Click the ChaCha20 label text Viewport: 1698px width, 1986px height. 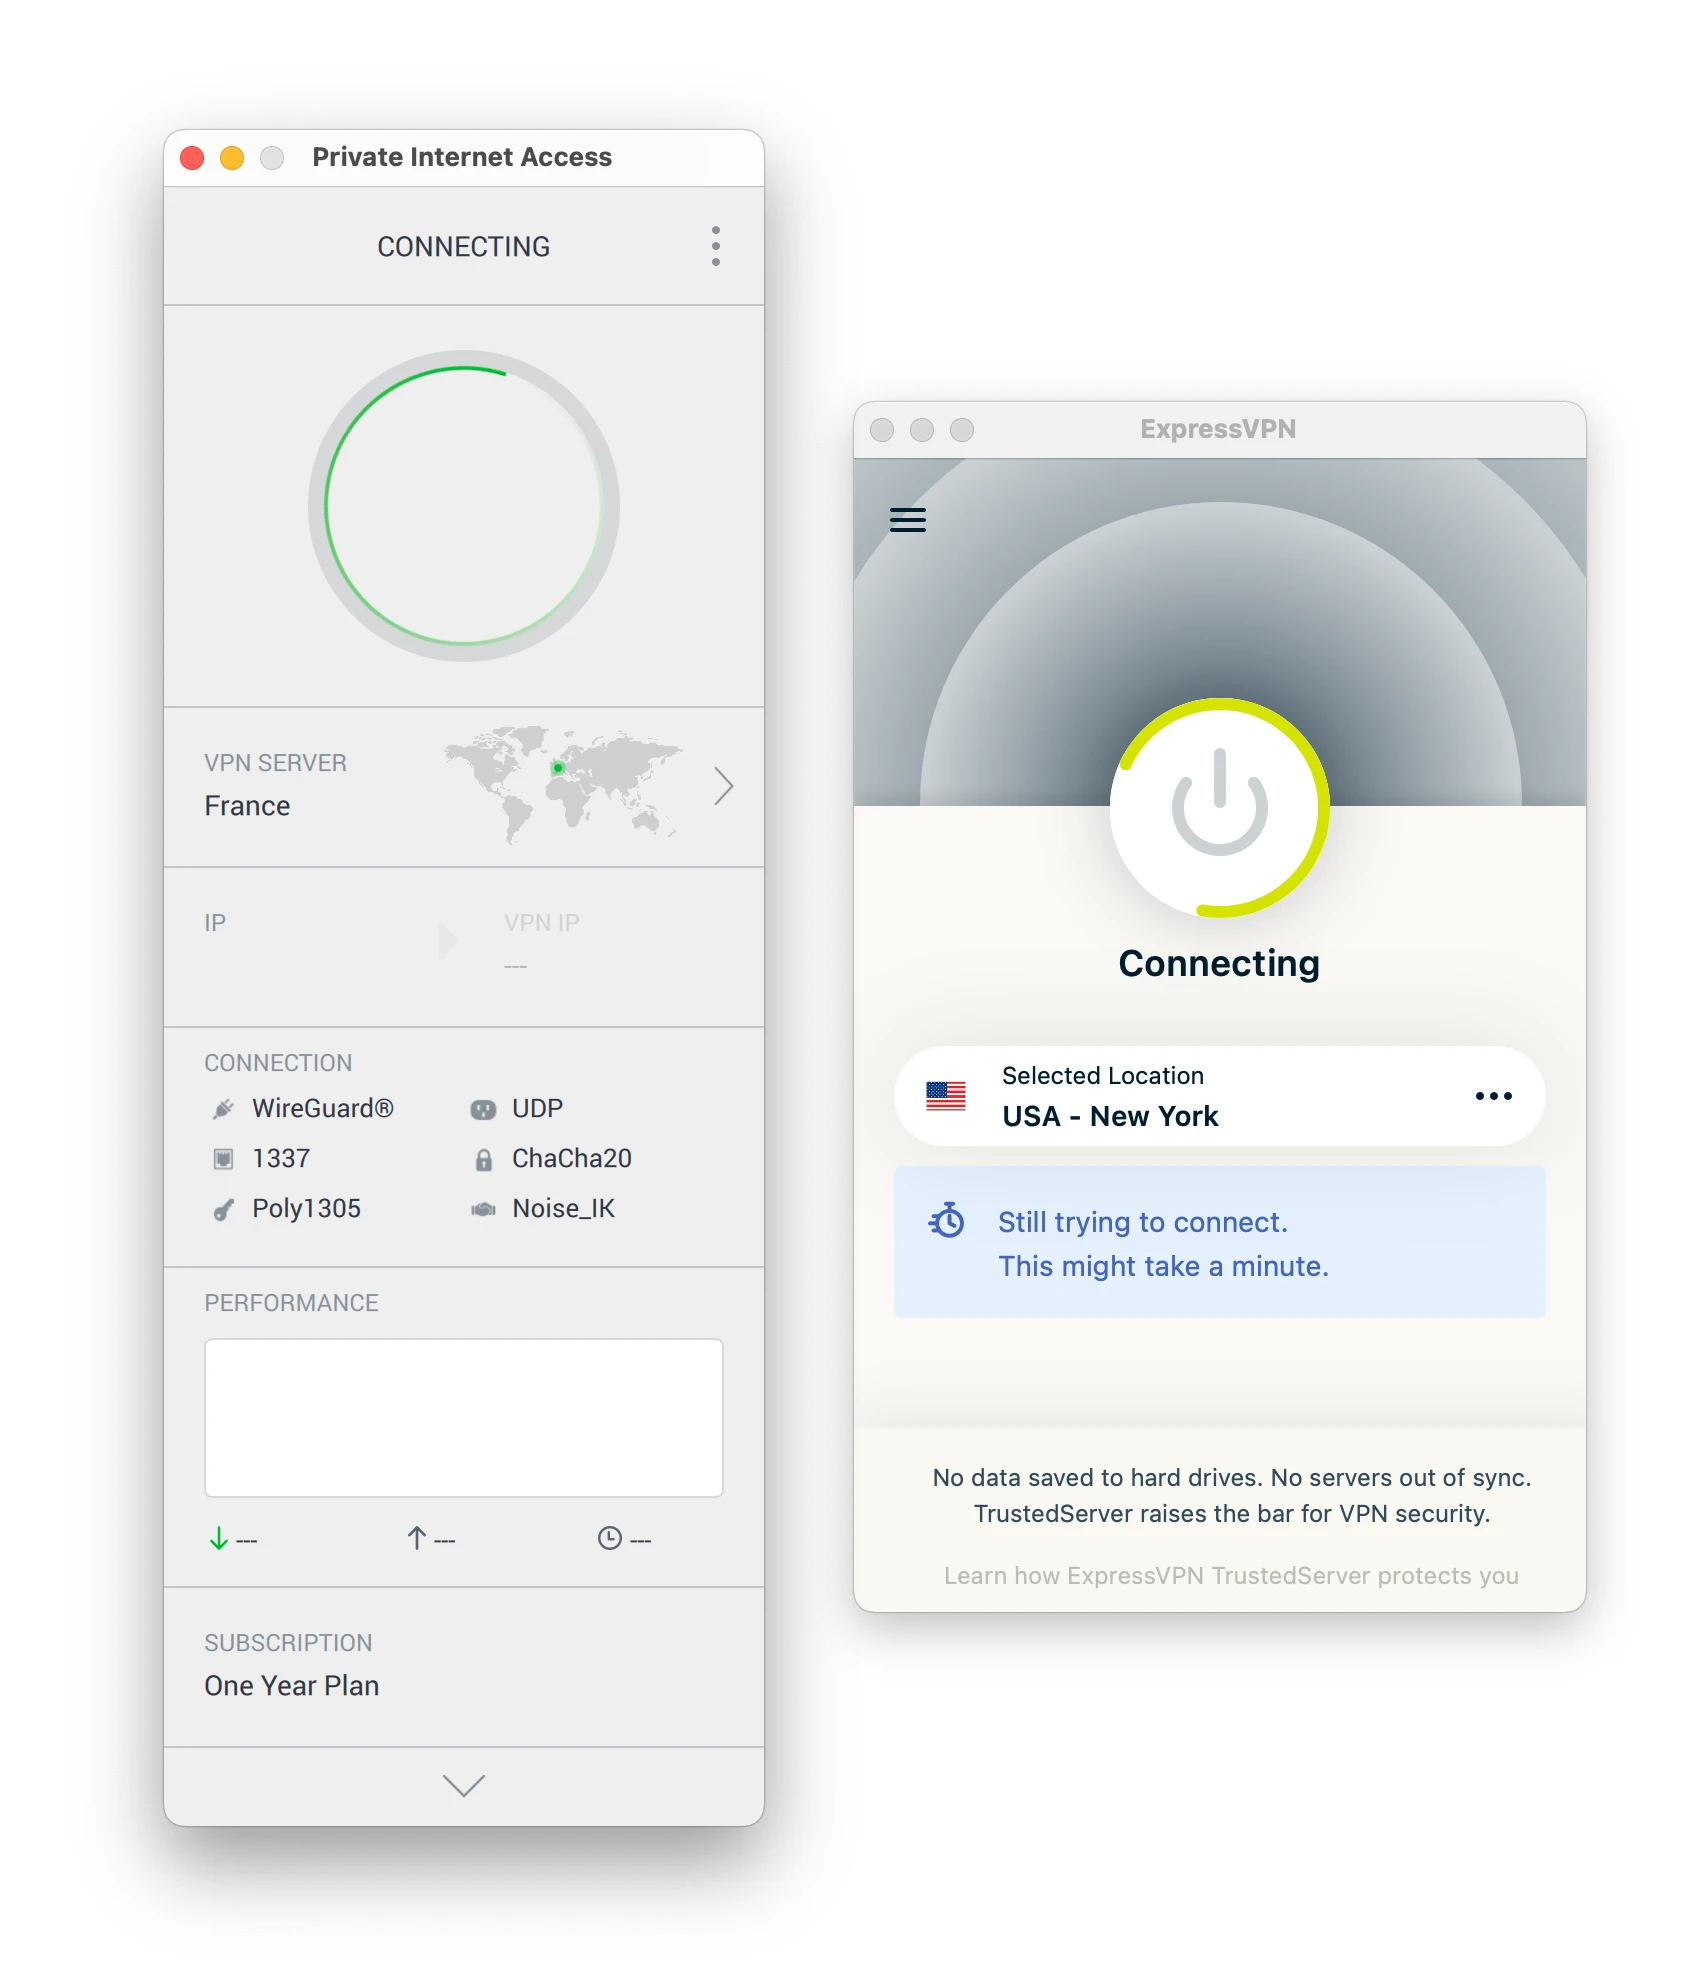(572, 1158)
